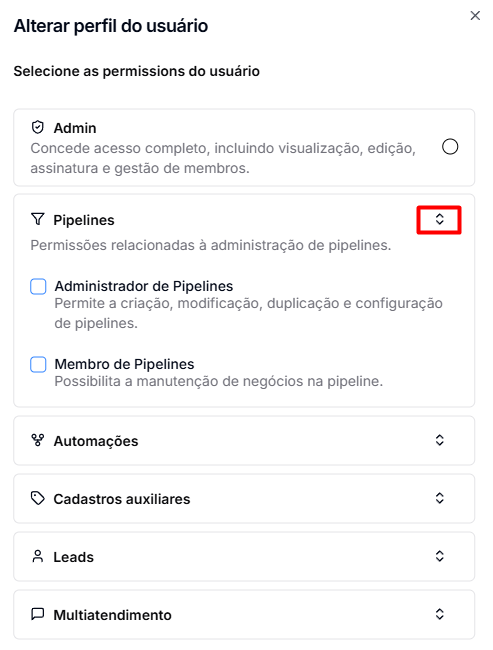Image resolution: width=493 pixels, height=650 pixels.
Task: Click the Automações workflow icon
Action: pos(38,440)
